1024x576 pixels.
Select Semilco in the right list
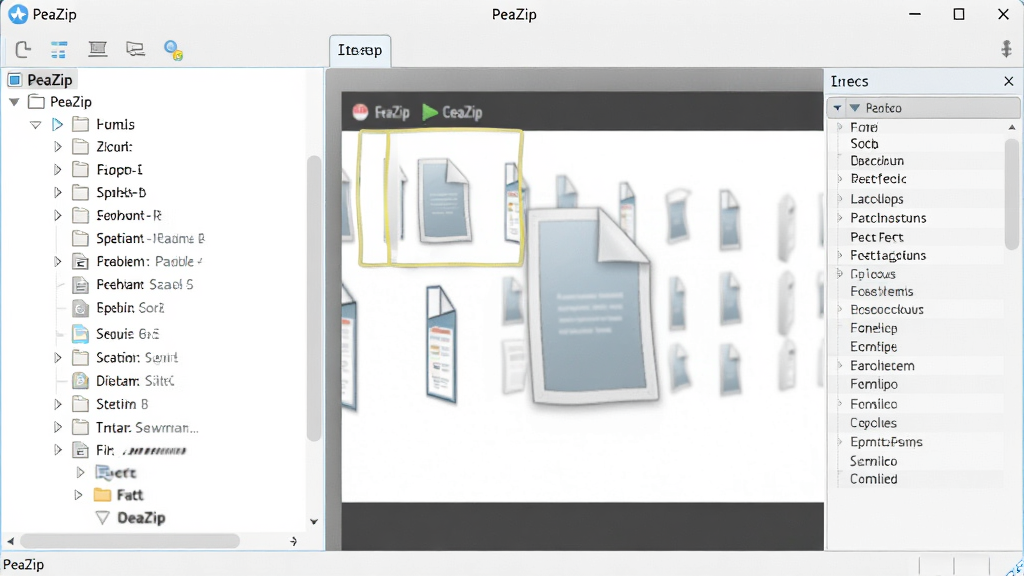pyautogui.click(x=873, y=461)
